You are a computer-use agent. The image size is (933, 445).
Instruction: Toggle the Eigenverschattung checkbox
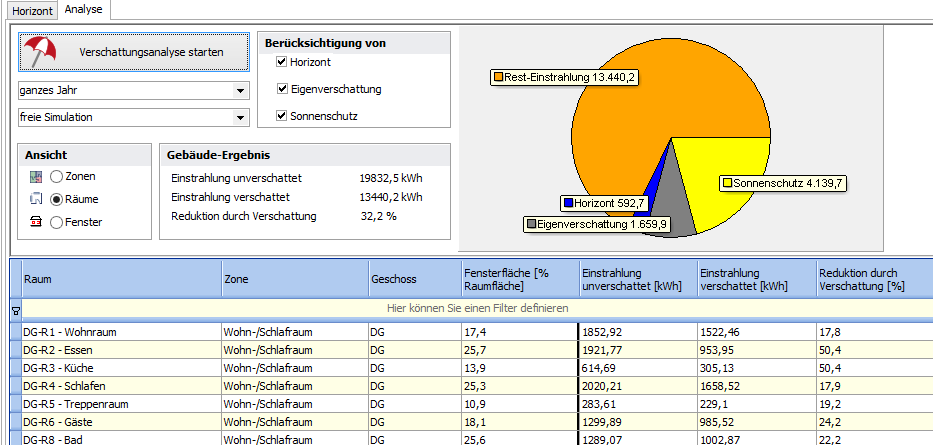tap(282, 89)
